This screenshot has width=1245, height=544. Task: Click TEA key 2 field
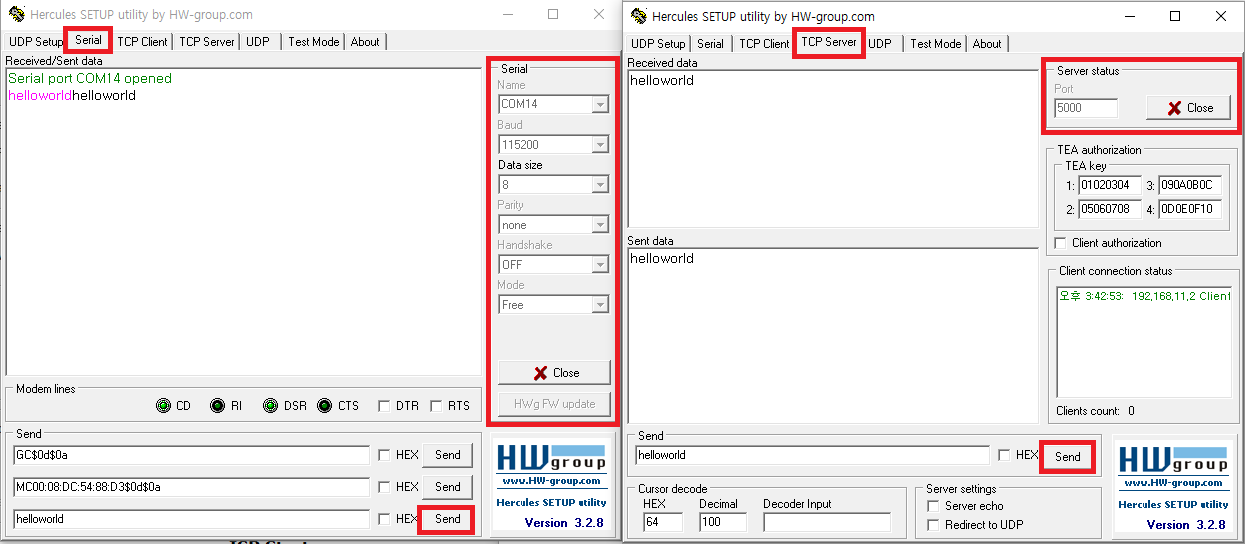1108,209
